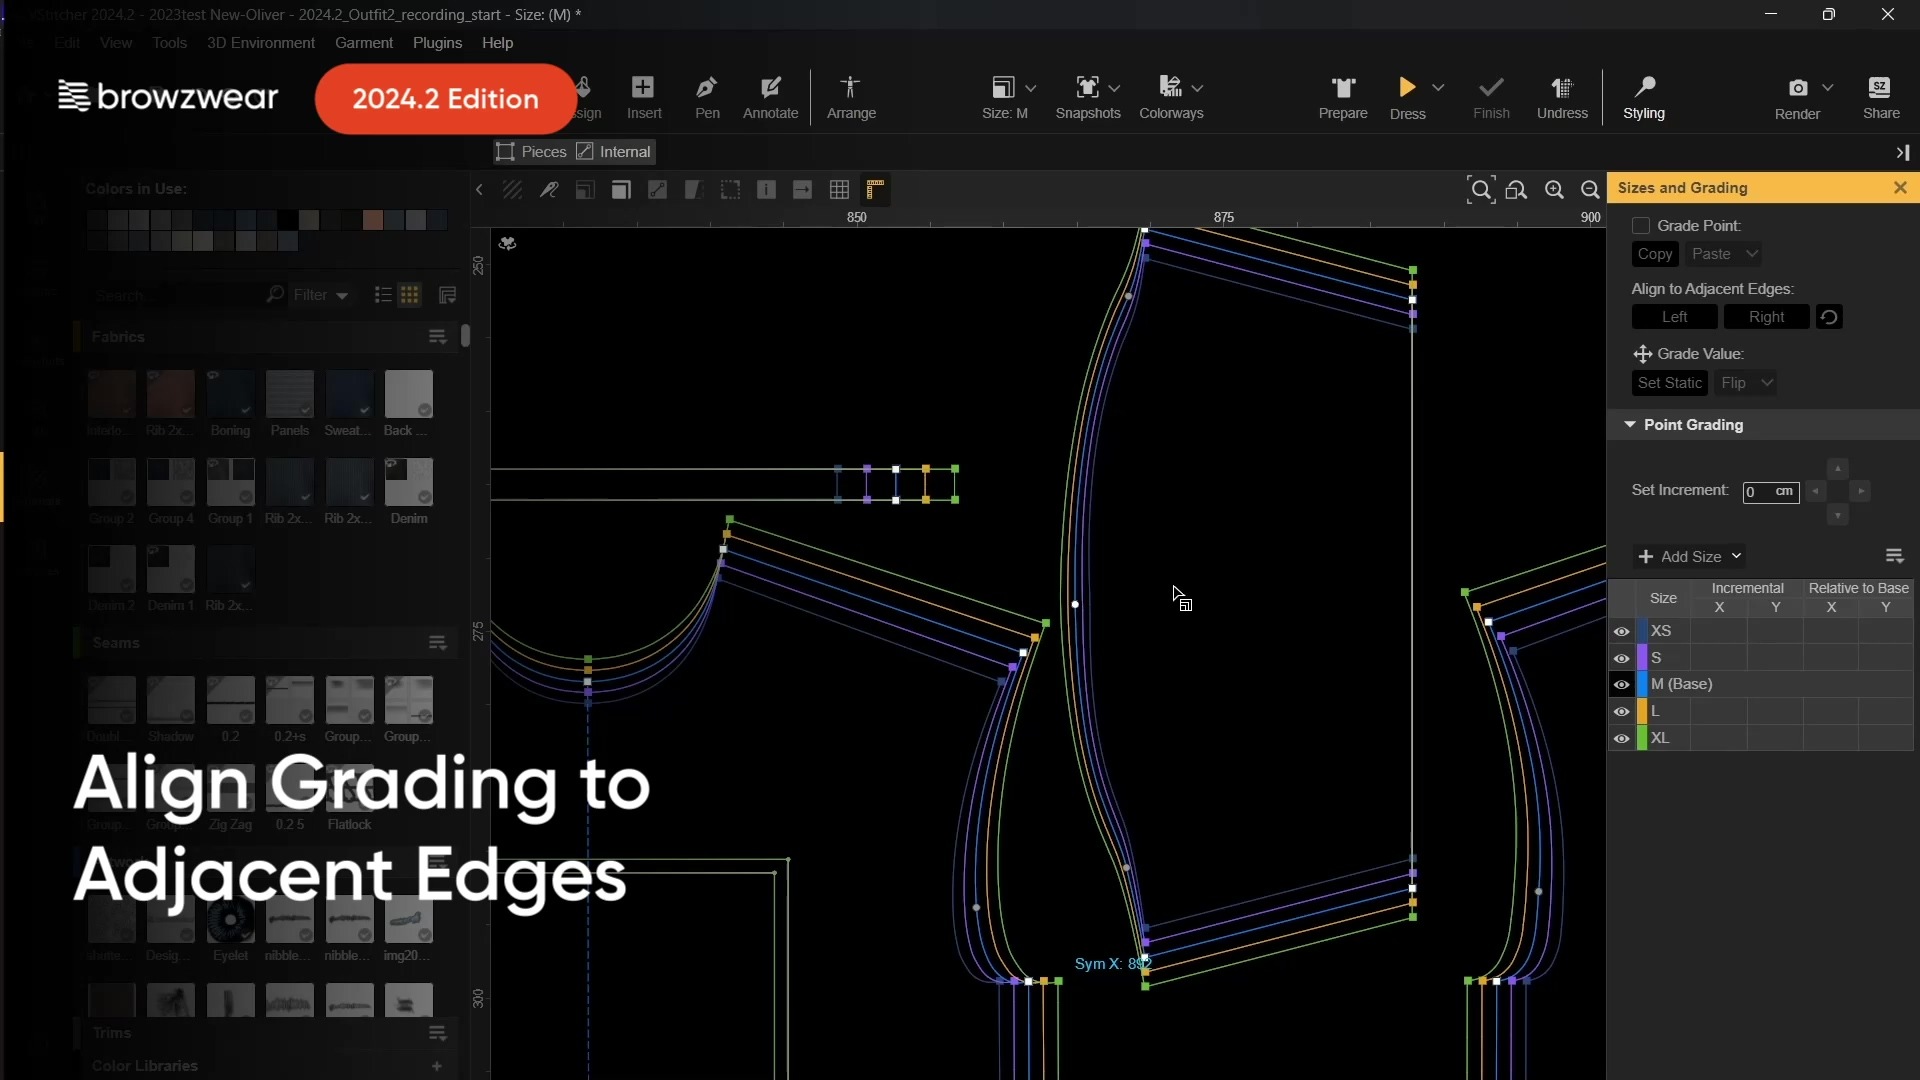Select the Annotate tool

tap(770, 88)
